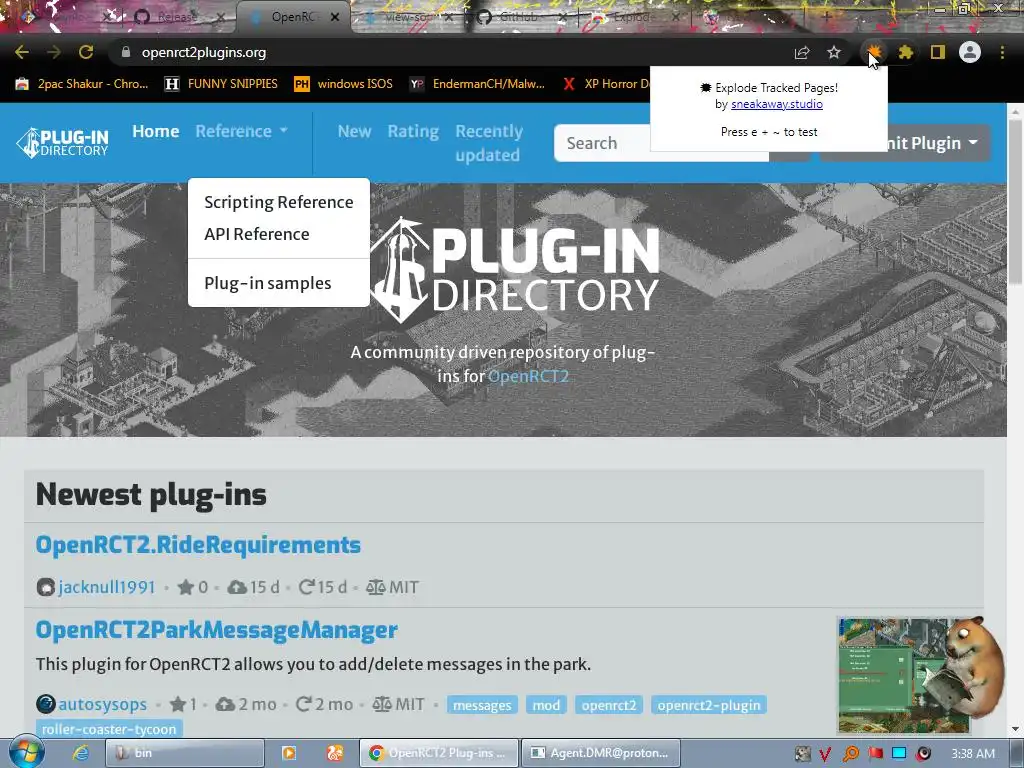Visit jacknull1991's author profile

coord(106,587)
